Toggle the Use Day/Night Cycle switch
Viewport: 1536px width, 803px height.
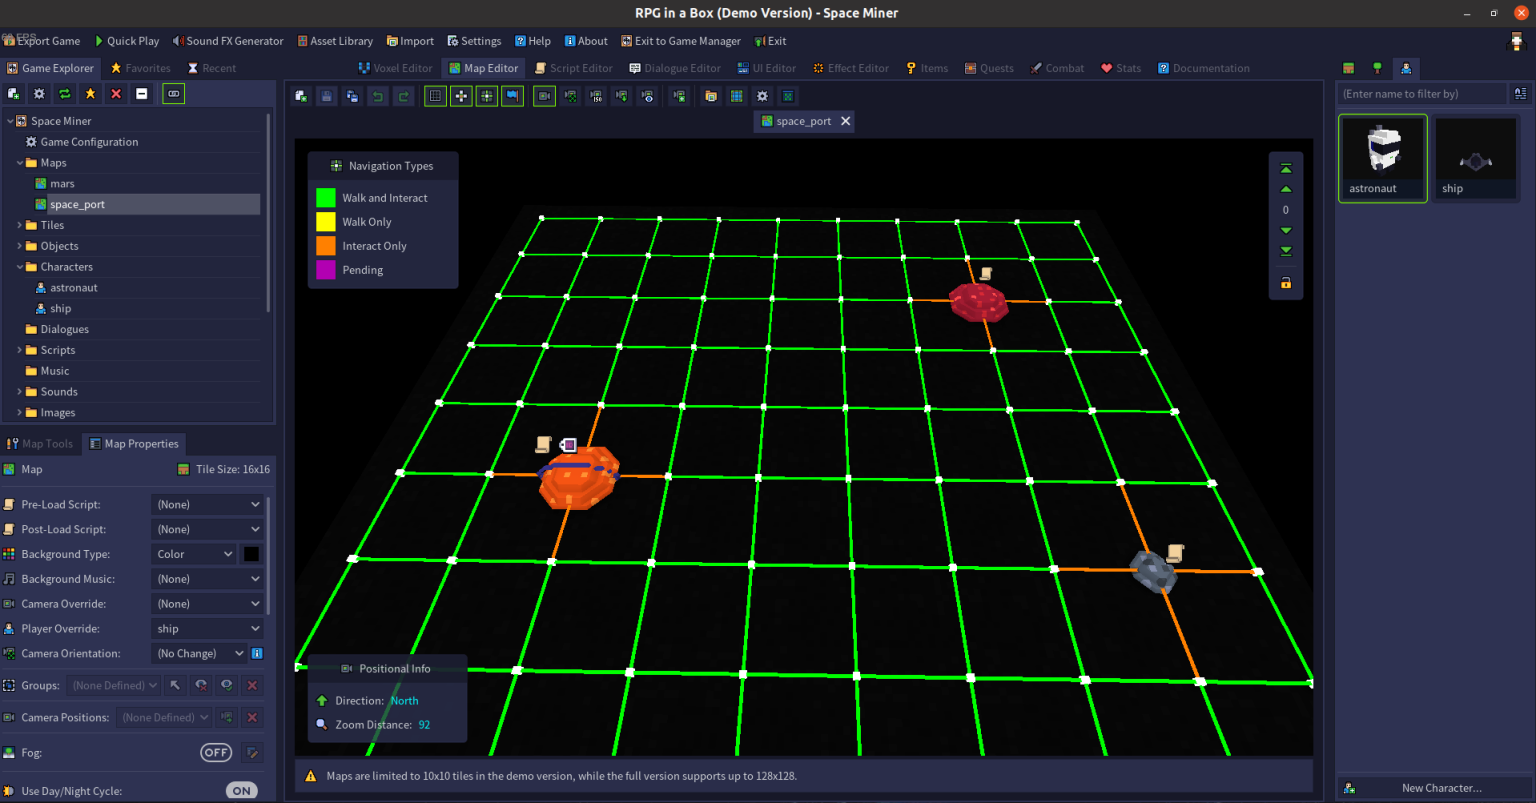click(241, 791)
